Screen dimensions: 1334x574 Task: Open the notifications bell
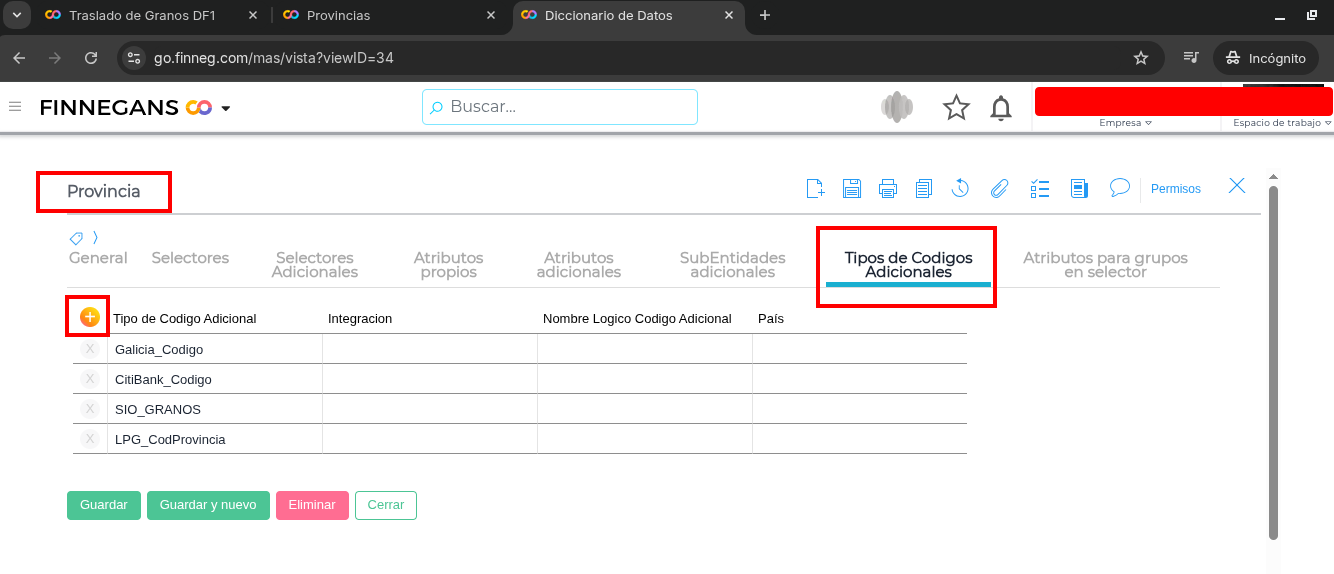point(1000,108)
